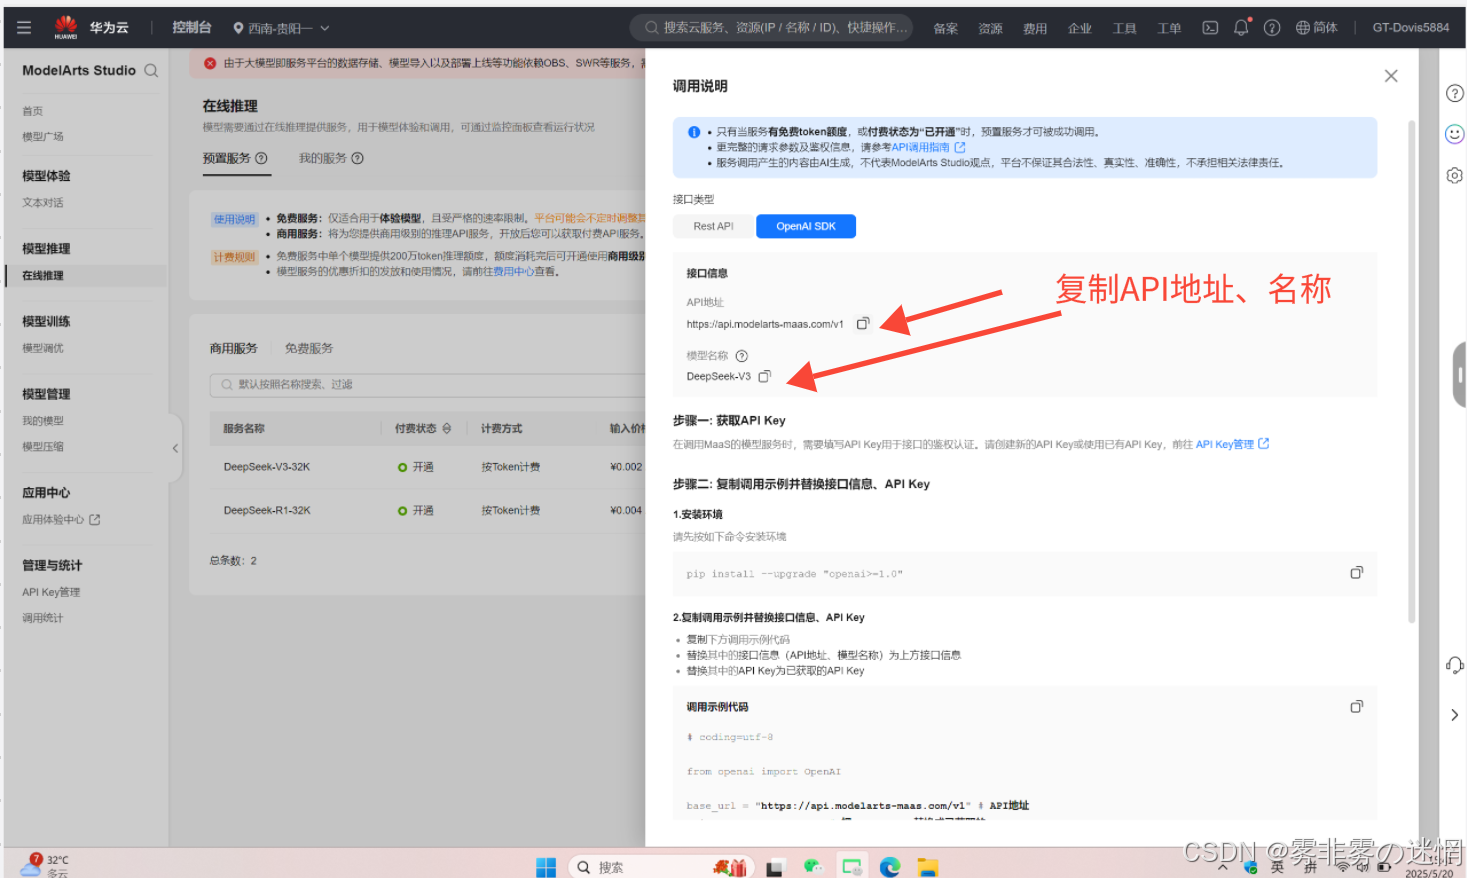Screen dimensions: 1467x878
Task: Open API Key管理 link
Action: pyautogui.click(x=1232, y=444)
